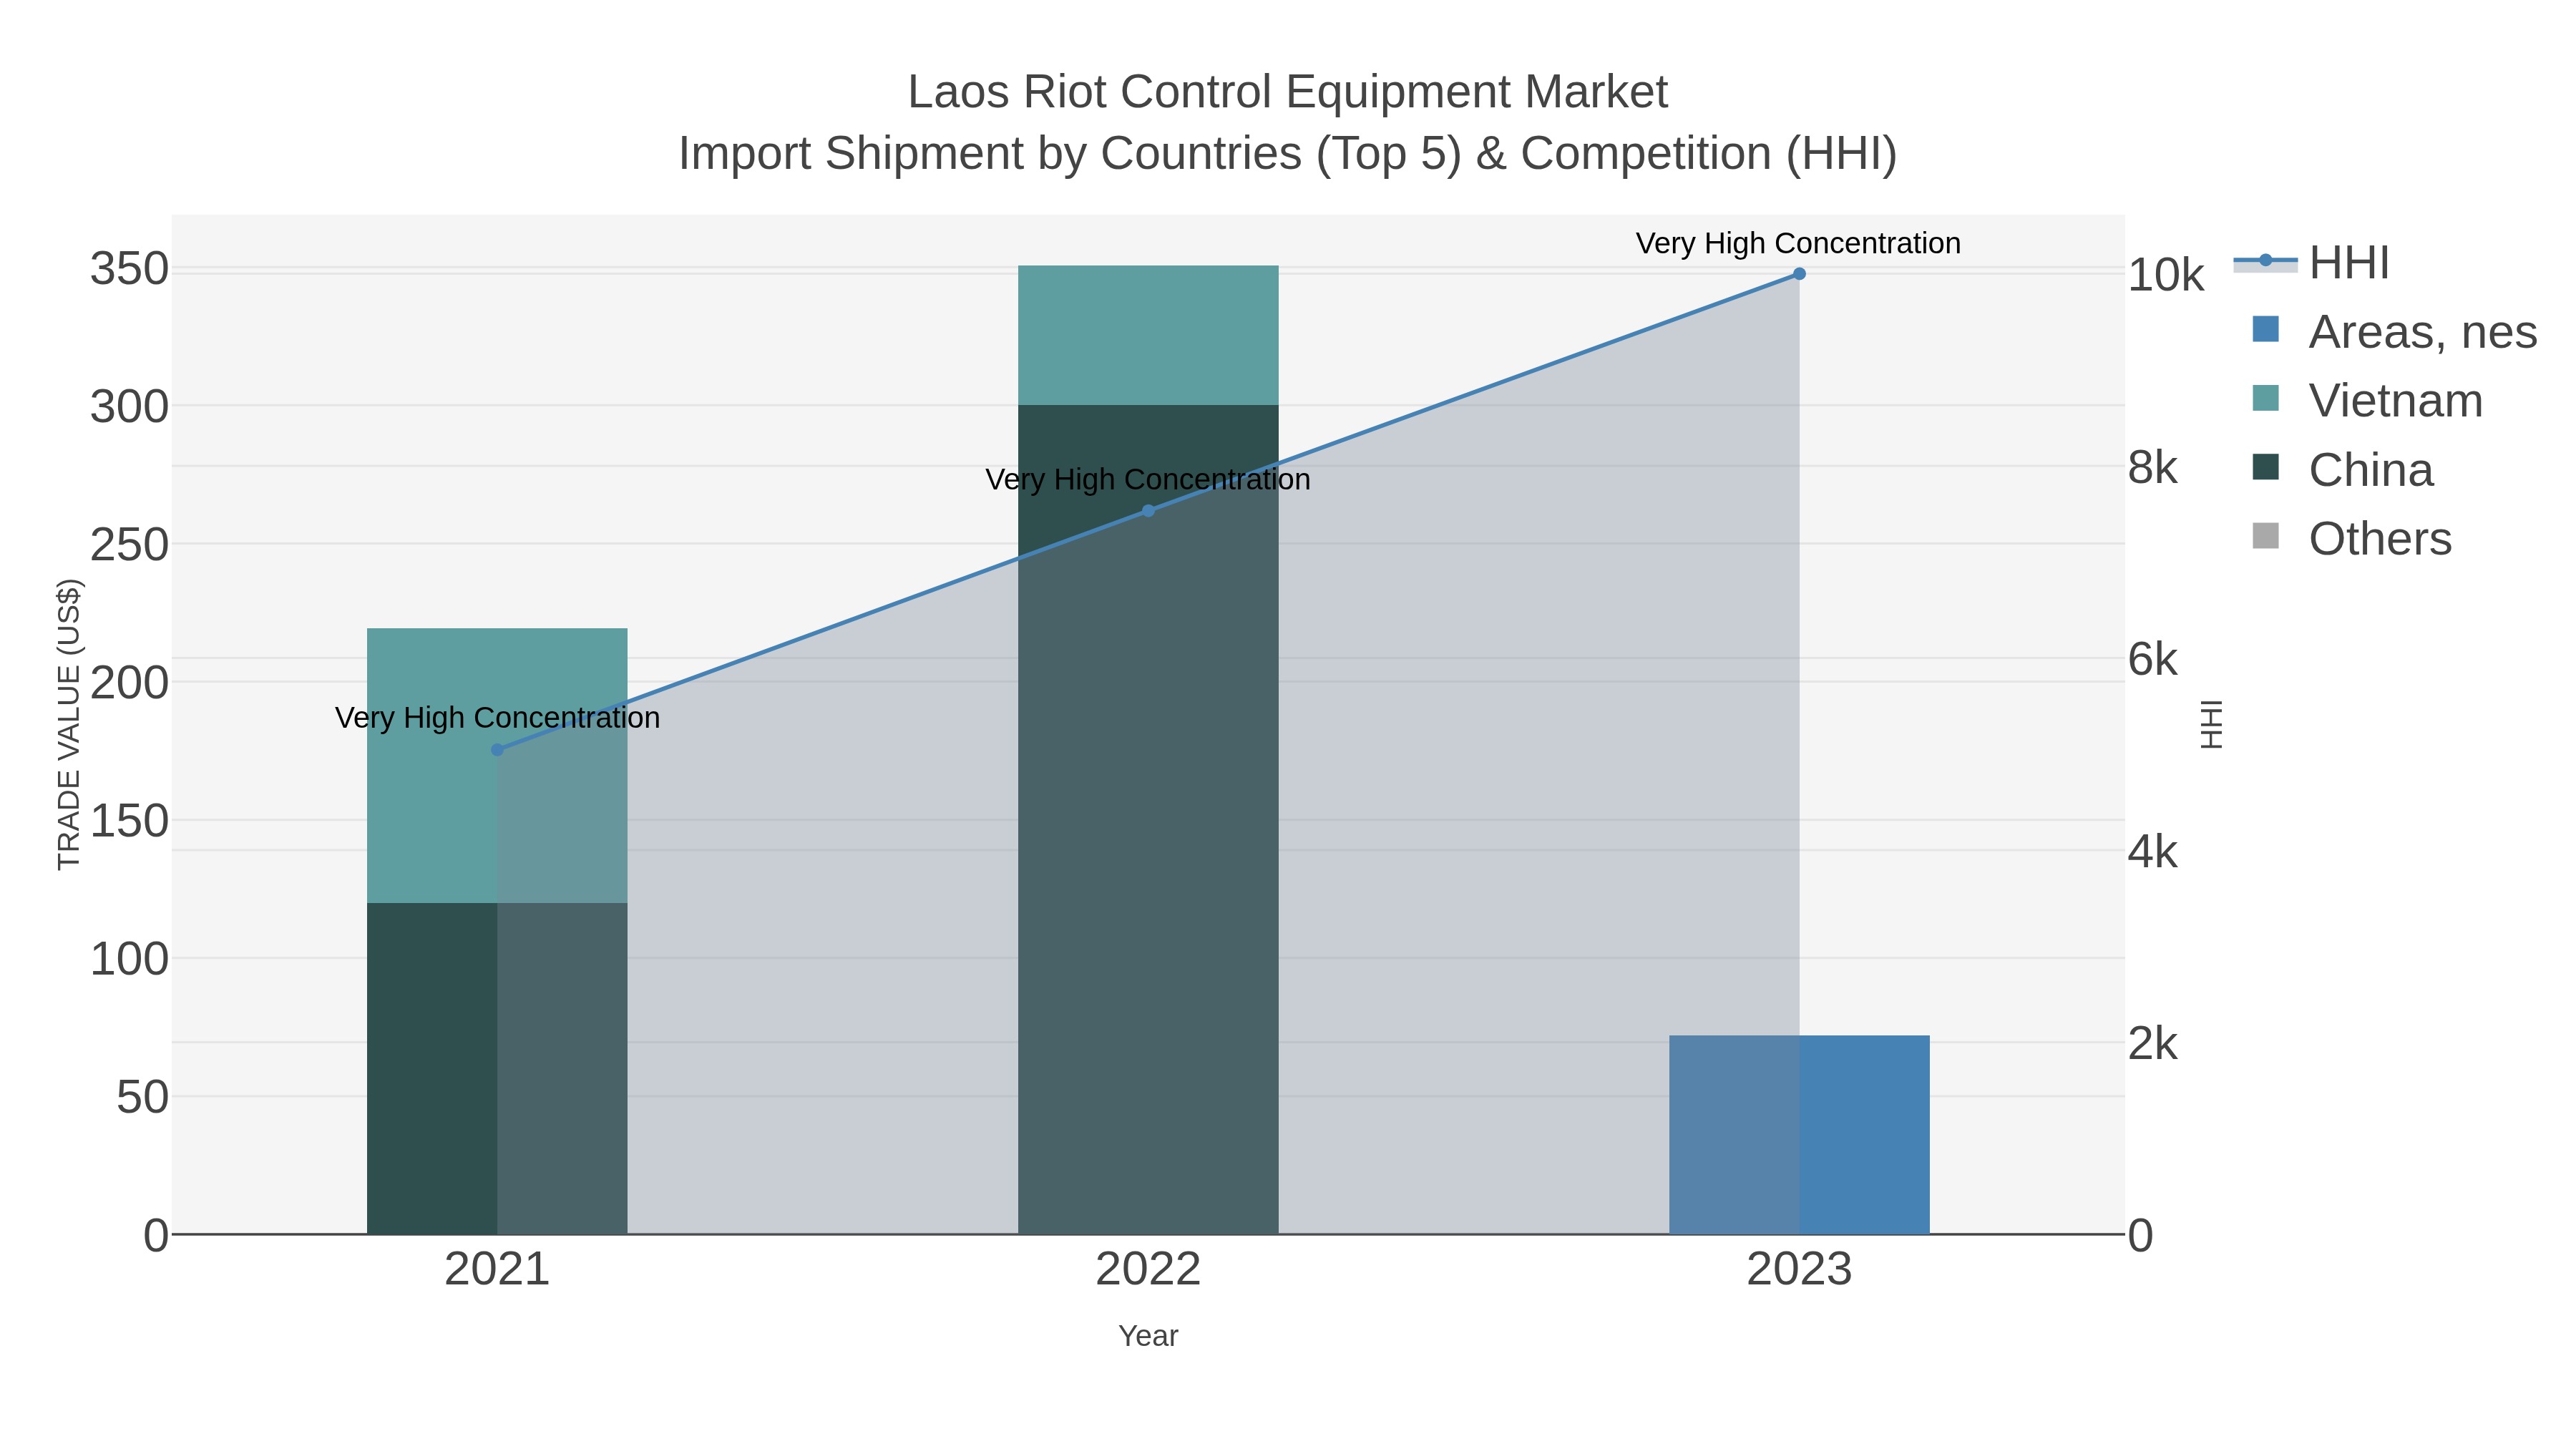2576x1449 pixels.
Task: Click the 300 tick on the left axis
Action: pyautogui.click(x=130, y=407)
